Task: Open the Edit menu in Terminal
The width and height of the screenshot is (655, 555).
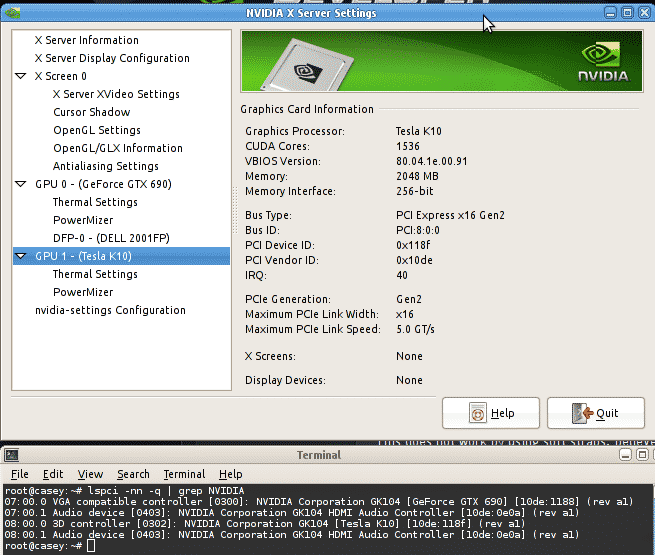Action: [x=53, y=474]
